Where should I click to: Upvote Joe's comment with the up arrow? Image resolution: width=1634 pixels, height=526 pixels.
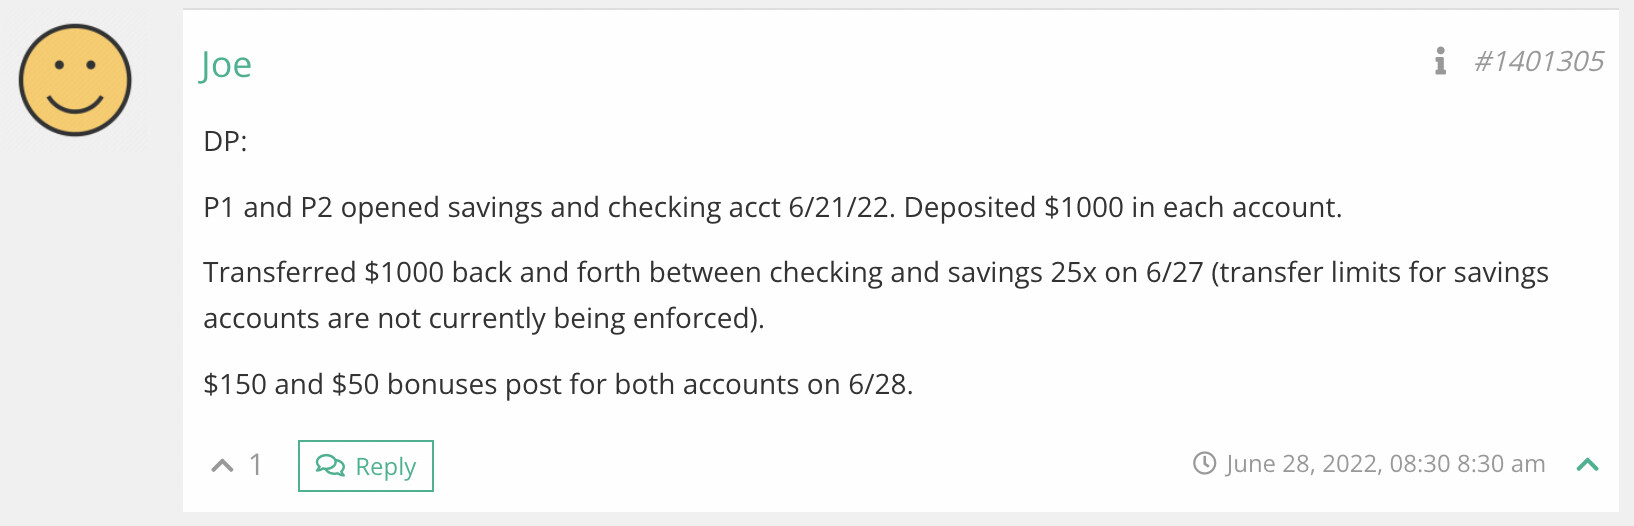[222, 466]
